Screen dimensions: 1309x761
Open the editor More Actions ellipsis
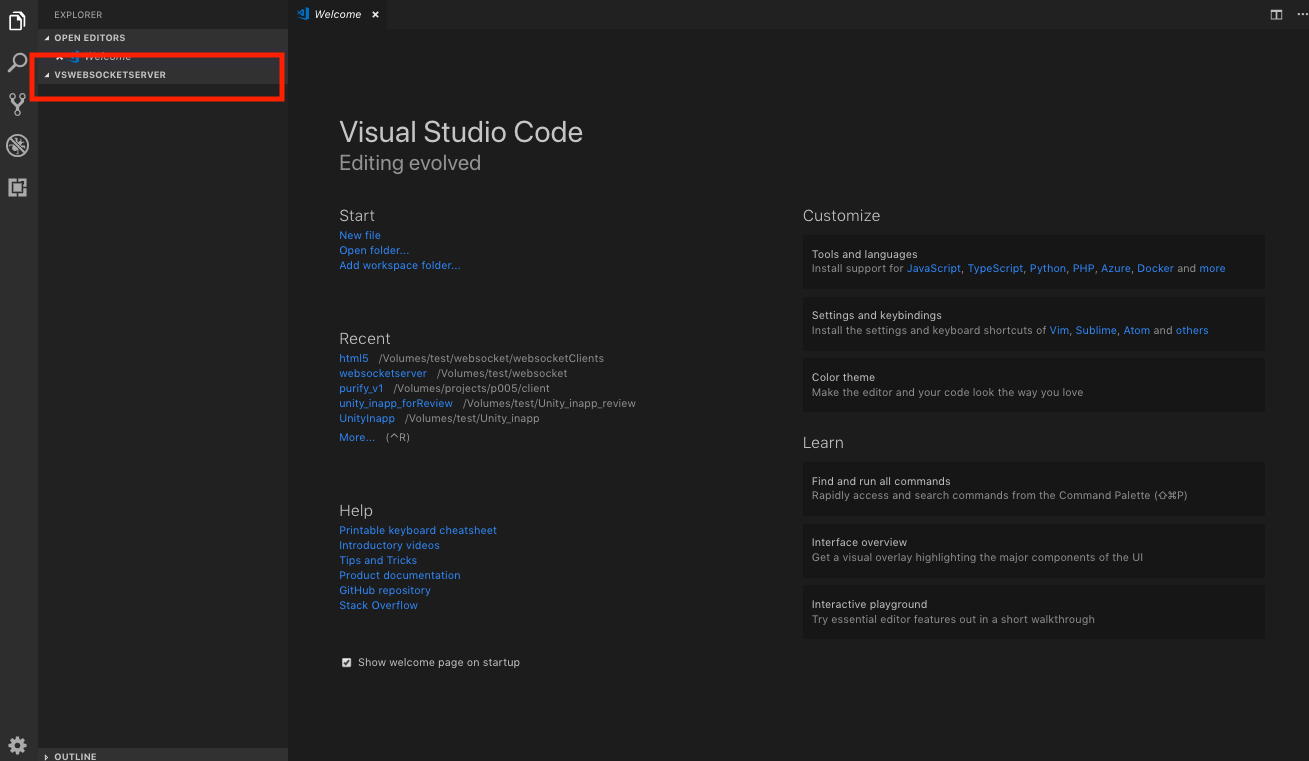pos(1301,15)
